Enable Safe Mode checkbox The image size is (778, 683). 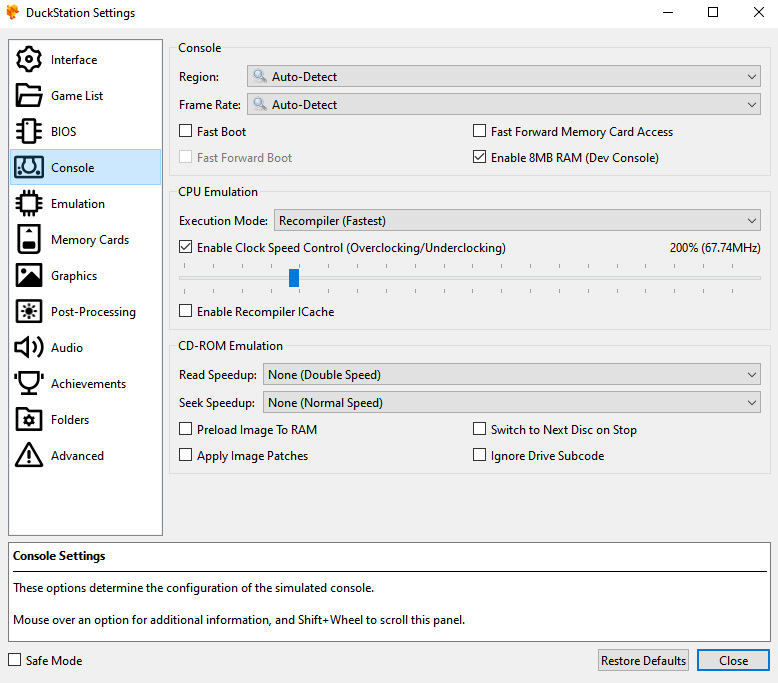tap(15, 660)
